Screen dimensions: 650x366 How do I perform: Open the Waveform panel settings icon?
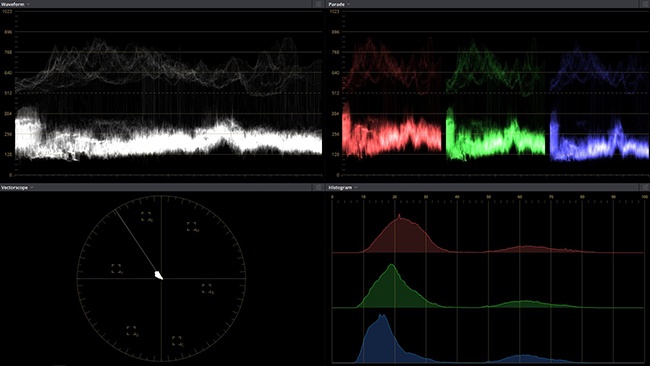pos(318,4)
